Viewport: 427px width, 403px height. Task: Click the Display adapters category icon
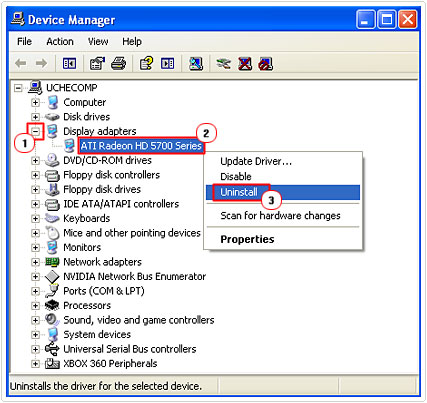[52, 131]
